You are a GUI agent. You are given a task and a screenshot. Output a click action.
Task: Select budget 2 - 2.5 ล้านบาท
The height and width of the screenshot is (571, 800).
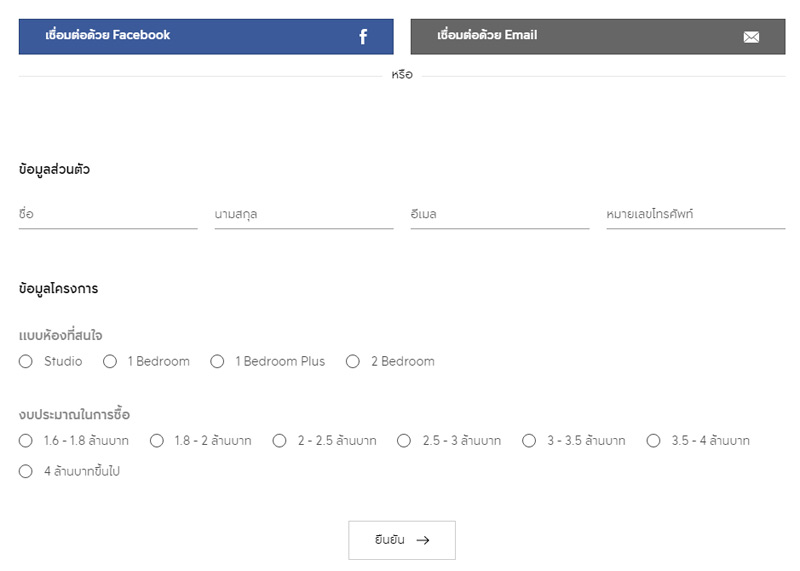[x=280, y=441]
